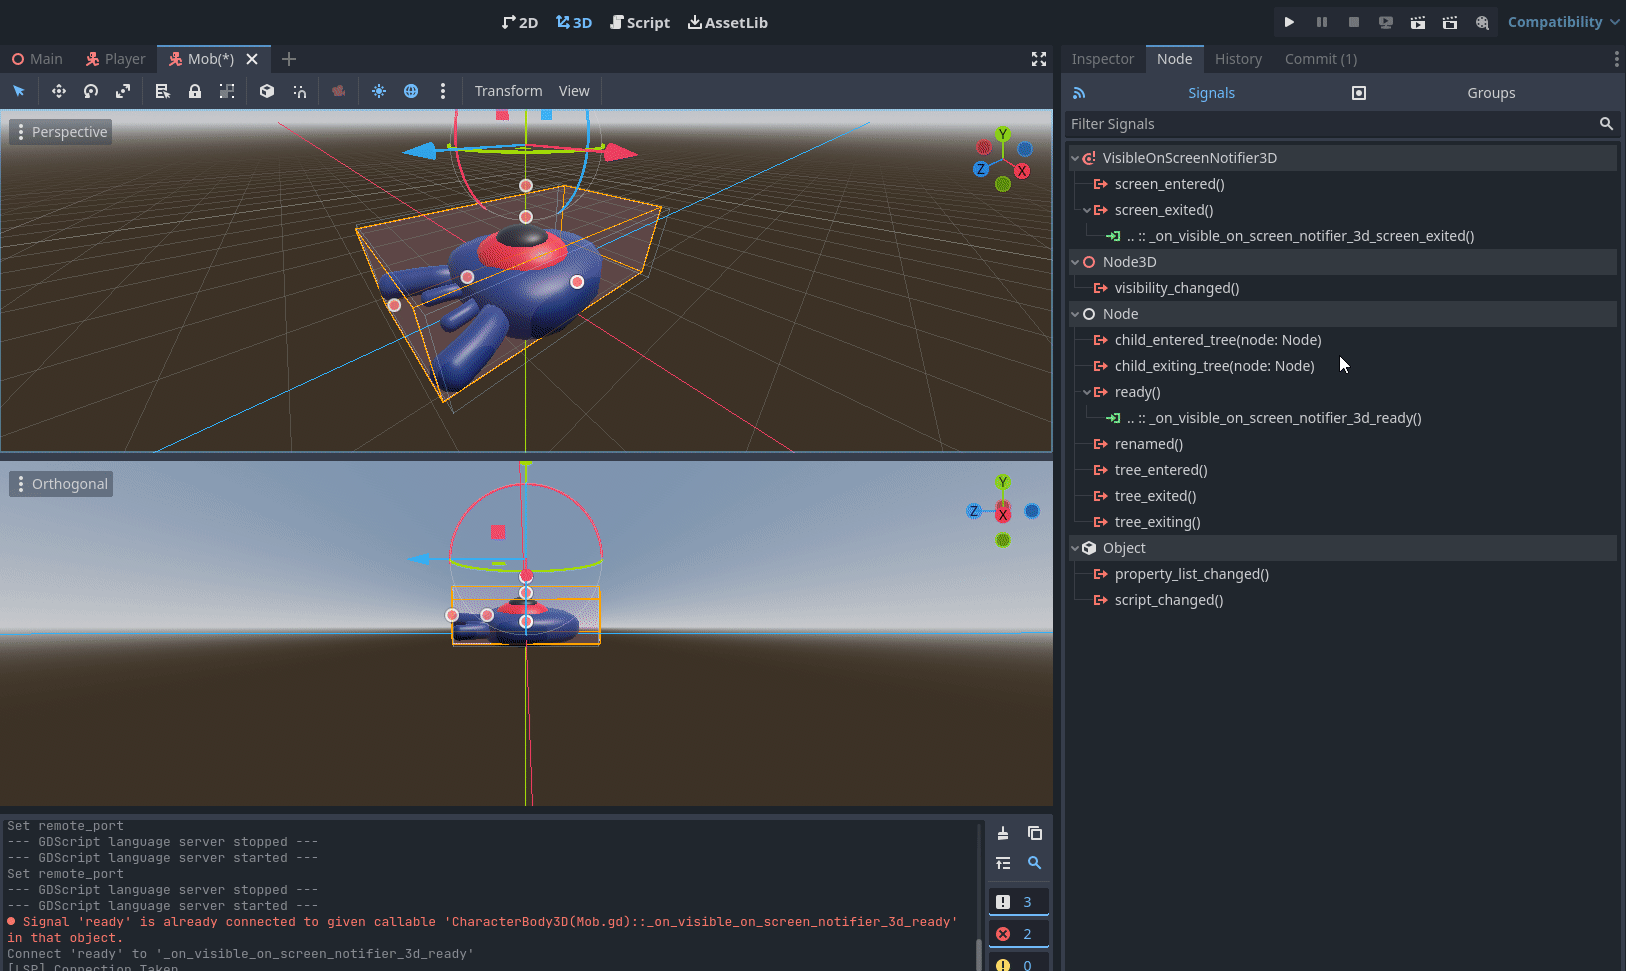The width and height of the screenshot is (1626, 971).
Task: Toggle snapping with the magnet icon
Action: click(x=299, y=90)
